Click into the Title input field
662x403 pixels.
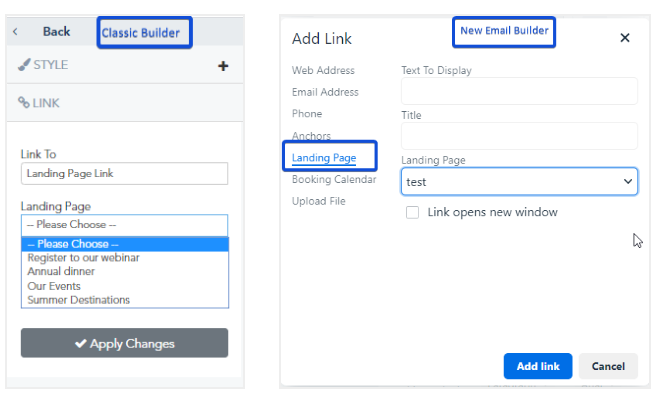click(519, 136)
